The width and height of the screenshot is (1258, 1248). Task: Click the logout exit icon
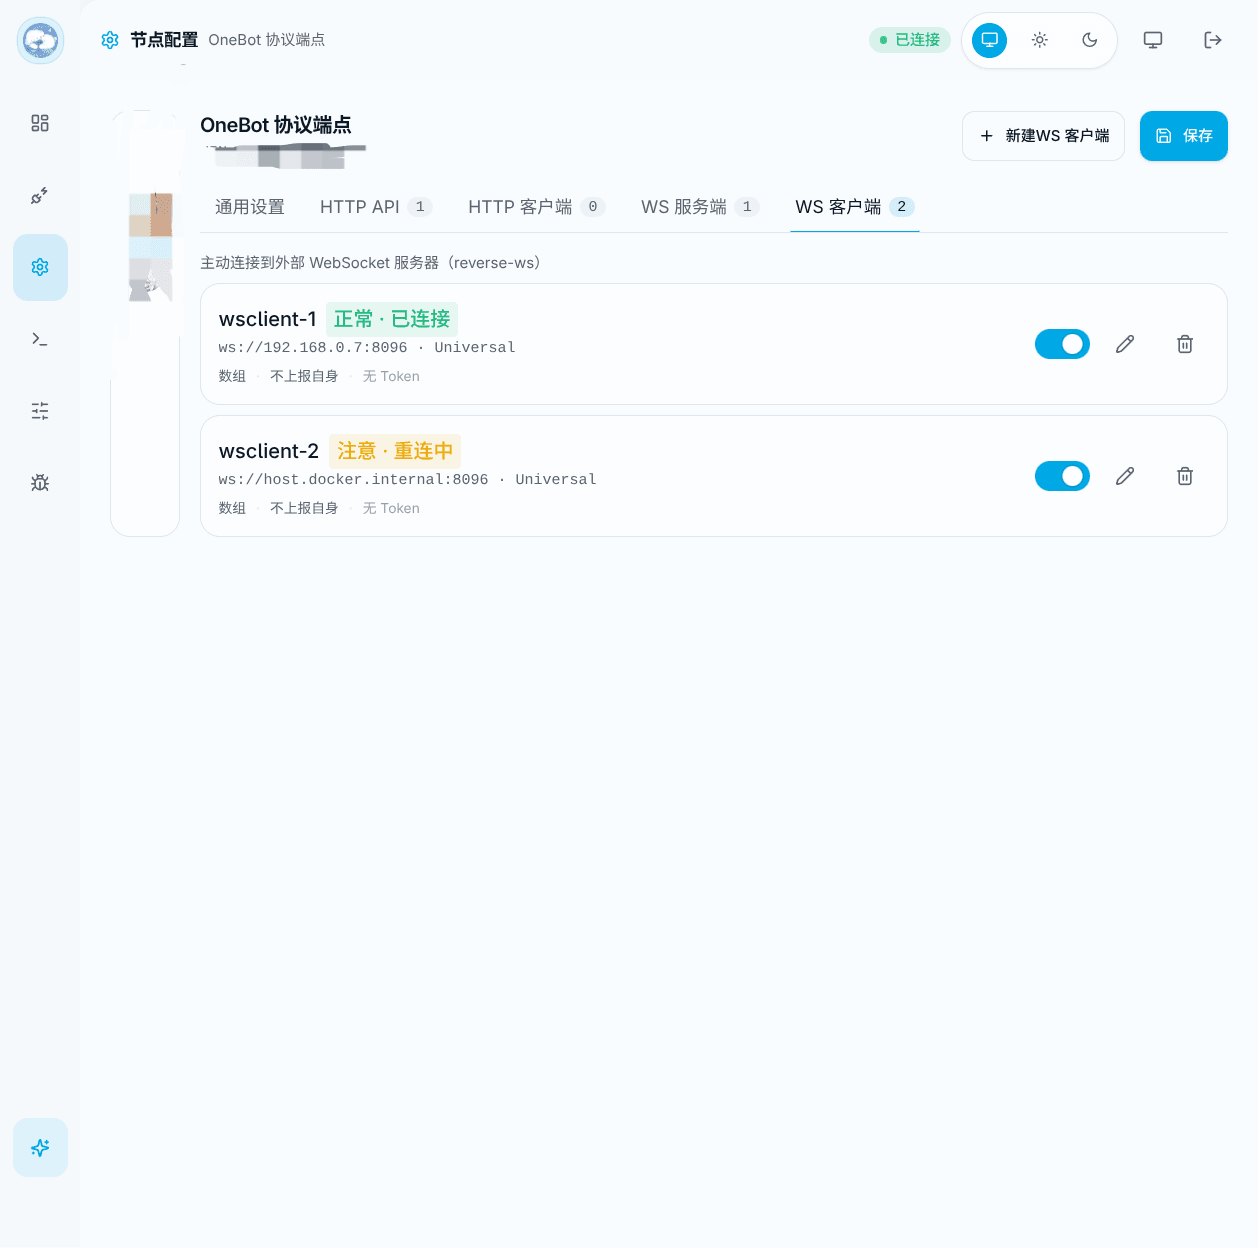(x=1213, y=40)
